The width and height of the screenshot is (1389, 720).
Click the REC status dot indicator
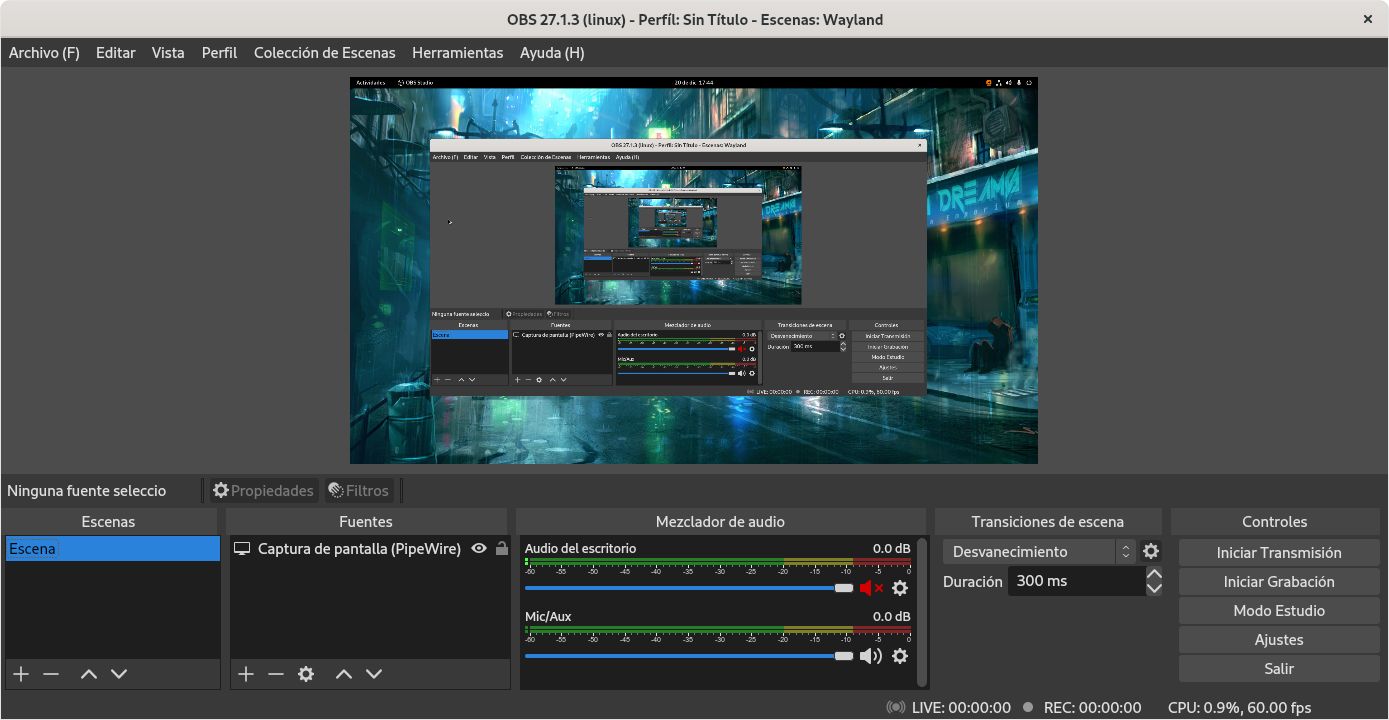click(x=1028, y=707)
